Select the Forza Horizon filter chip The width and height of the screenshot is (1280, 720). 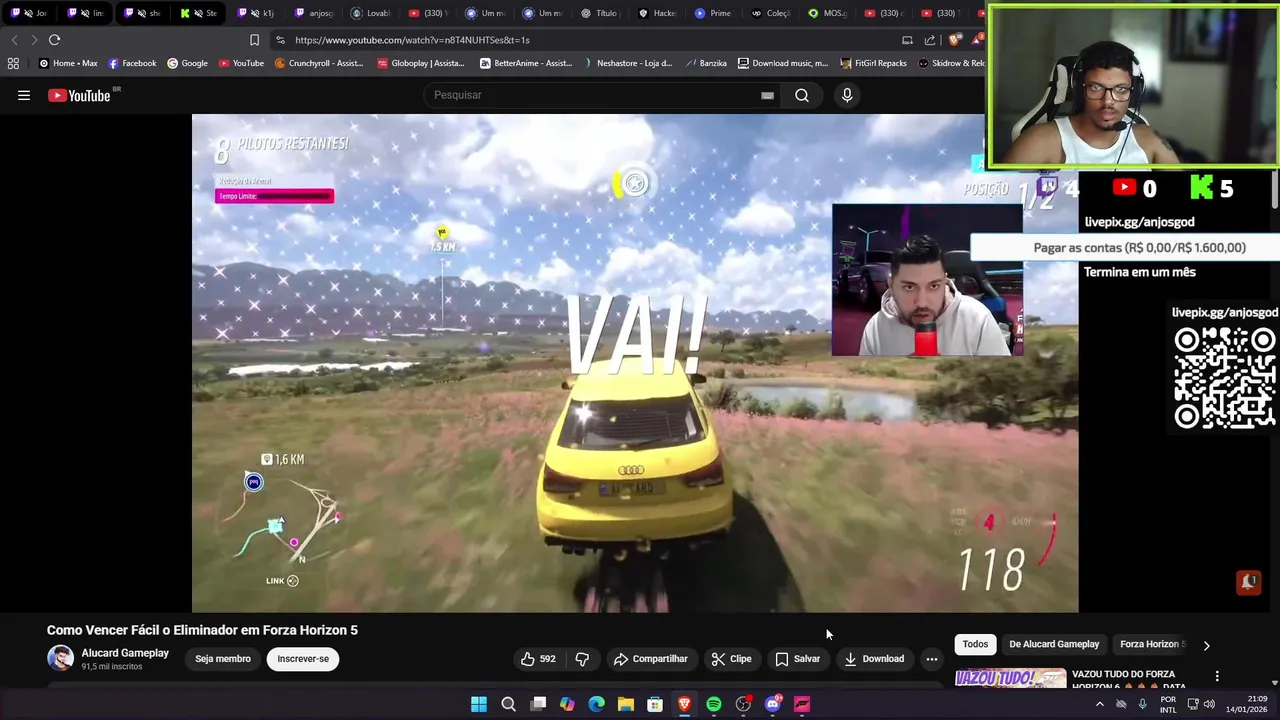click(x=1151, y=644)
